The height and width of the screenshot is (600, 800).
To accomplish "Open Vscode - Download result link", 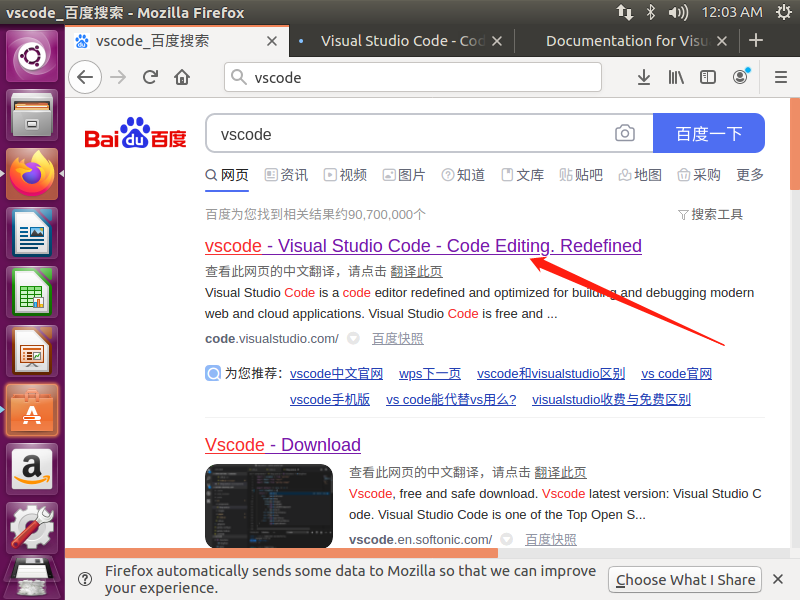I will [x=283, y=445].
